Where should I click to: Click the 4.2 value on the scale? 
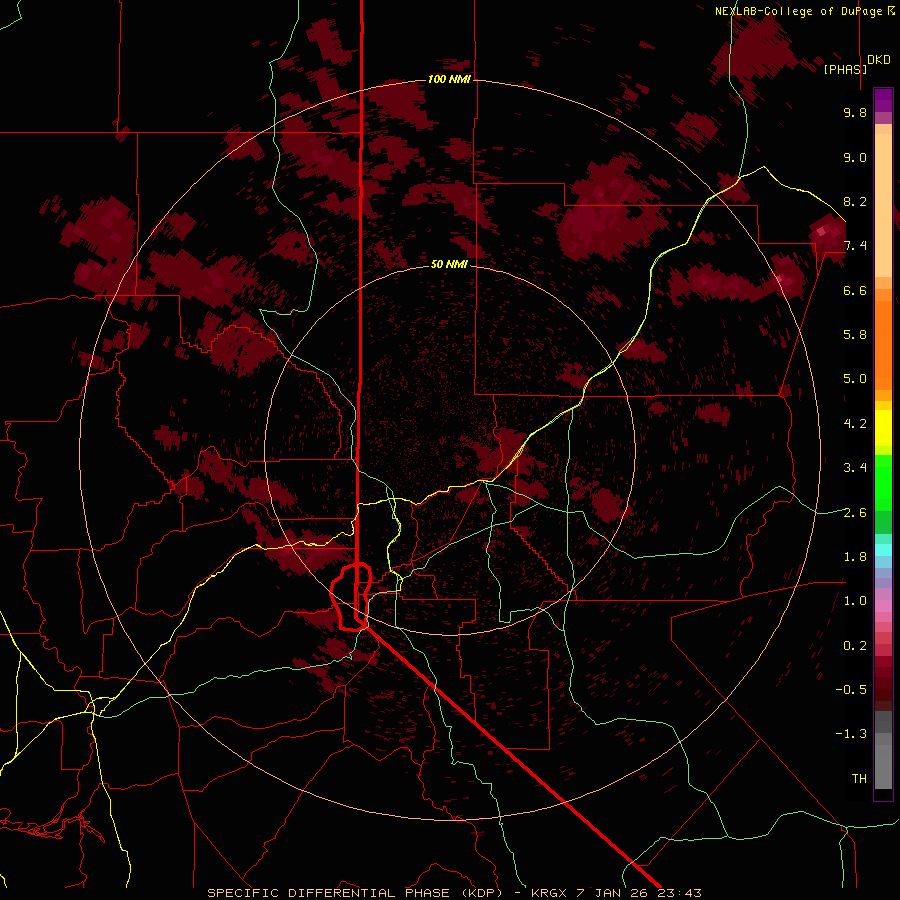(855, 424)
